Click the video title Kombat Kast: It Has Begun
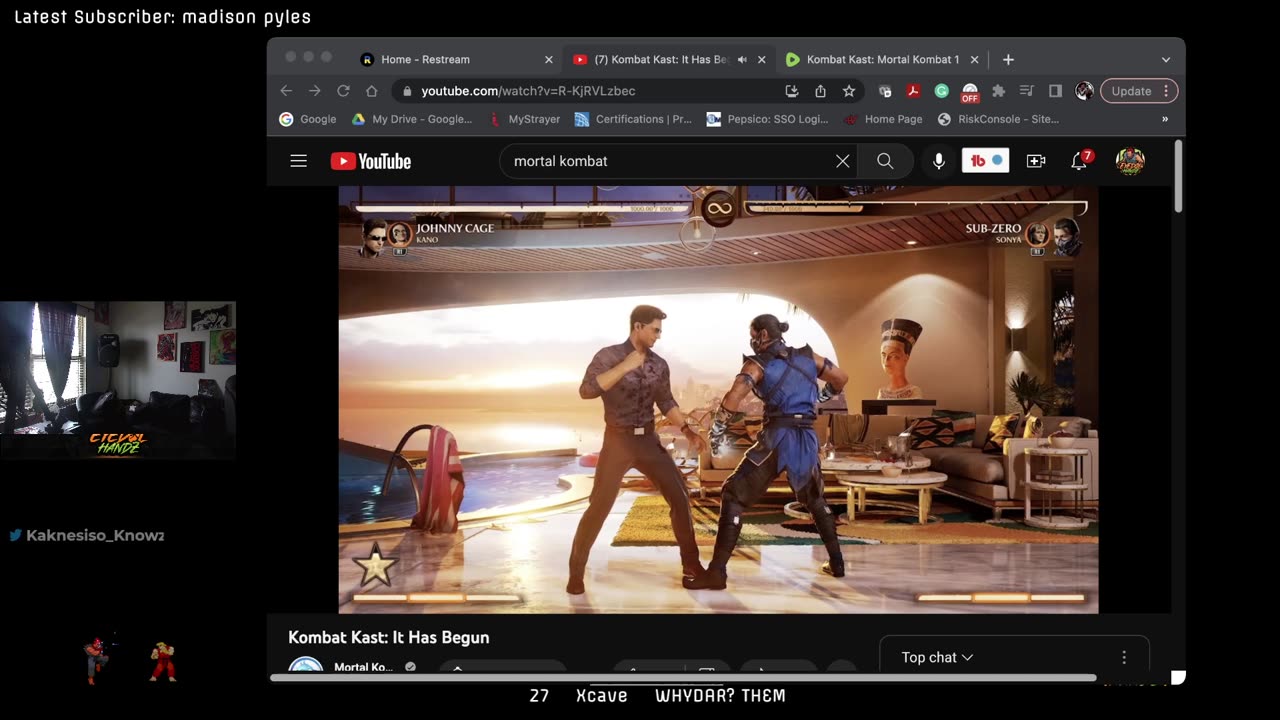This screenshot has height=720, width=1280. pyautogui.click(x=389, y=637)
